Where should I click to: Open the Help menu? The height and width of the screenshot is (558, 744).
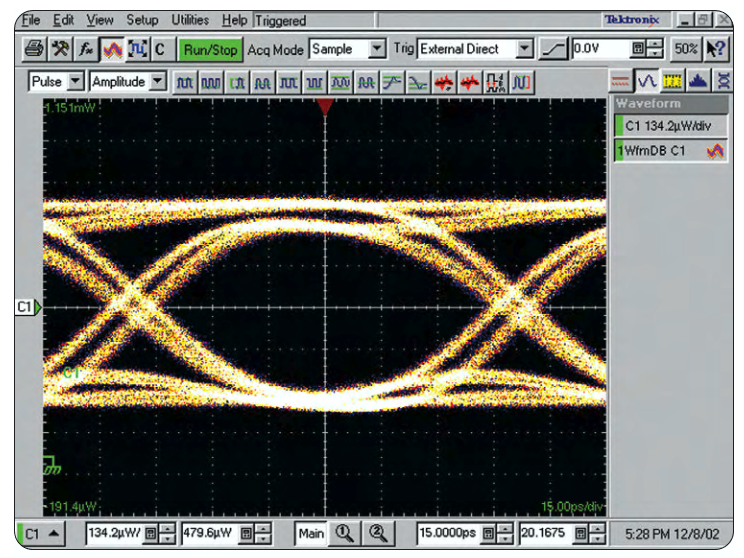[234, 20]
